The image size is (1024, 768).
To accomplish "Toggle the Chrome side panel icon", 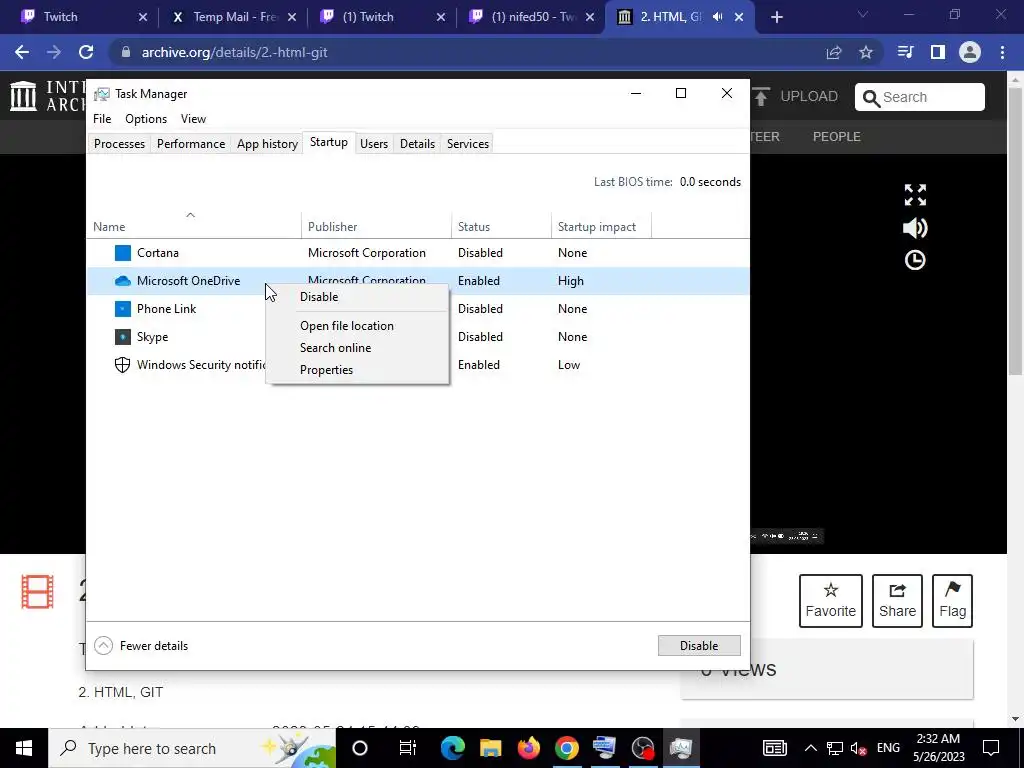I will click(x=938, y=52).
